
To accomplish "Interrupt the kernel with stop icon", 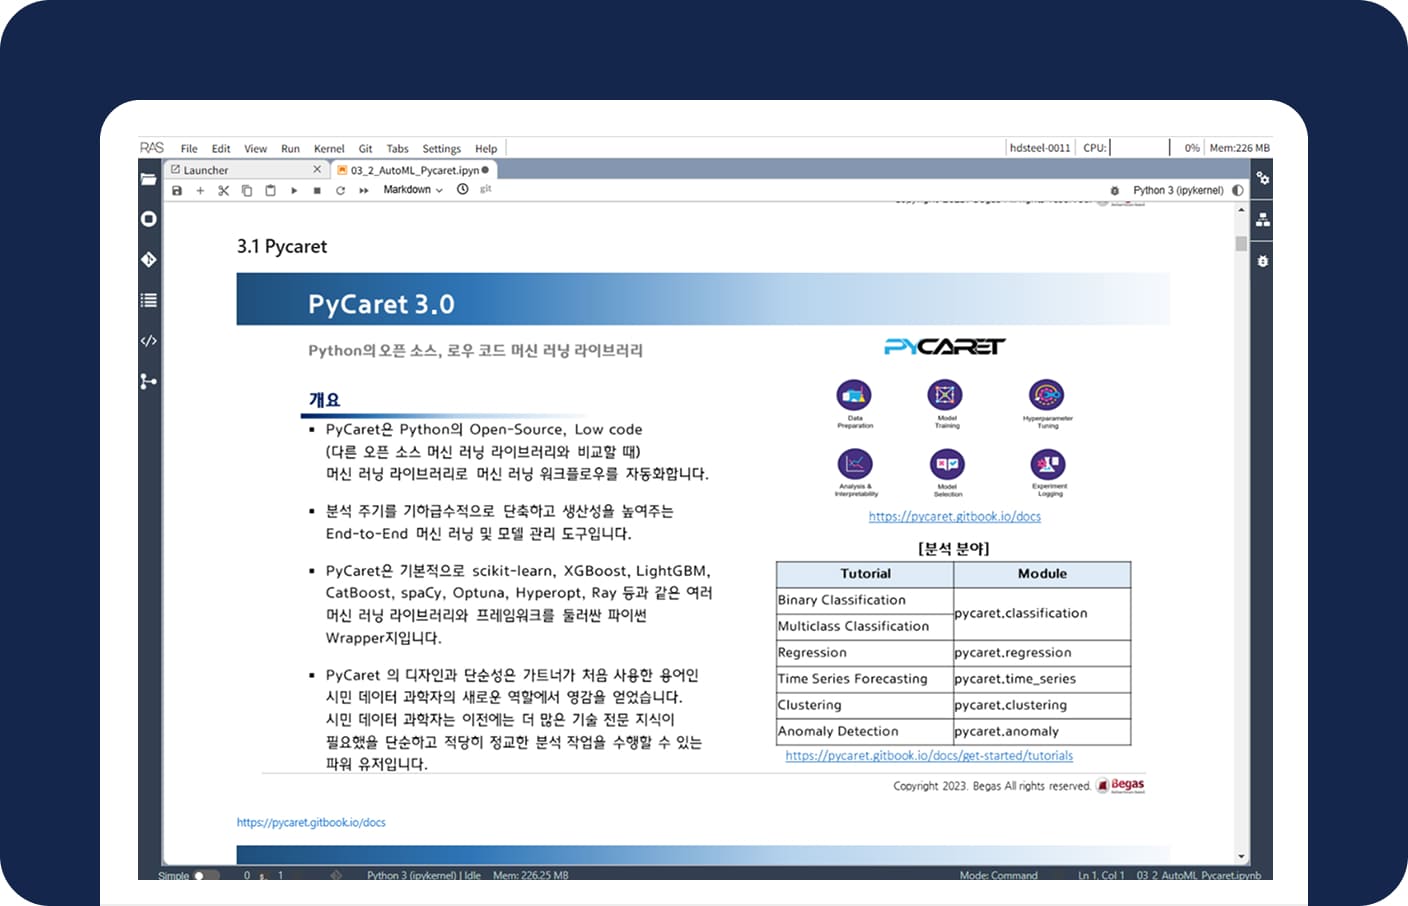I will (x=317, y=190).
